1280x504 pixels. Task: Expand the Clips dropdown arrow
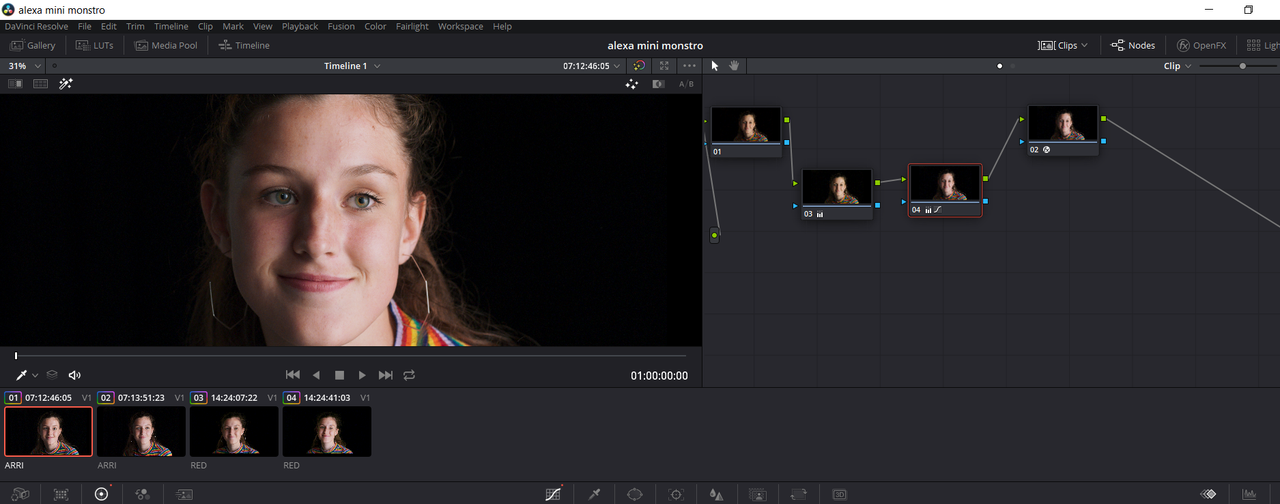click(1084, 45)
